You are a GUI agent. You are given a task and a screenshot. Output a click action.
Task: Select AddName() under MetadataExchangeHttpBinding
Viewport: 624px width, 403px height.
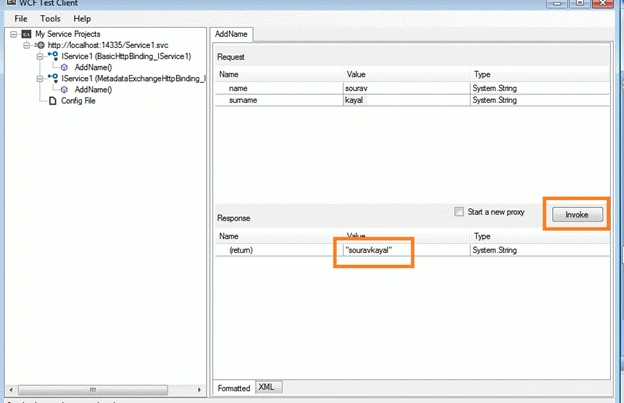tap(94, 90)
